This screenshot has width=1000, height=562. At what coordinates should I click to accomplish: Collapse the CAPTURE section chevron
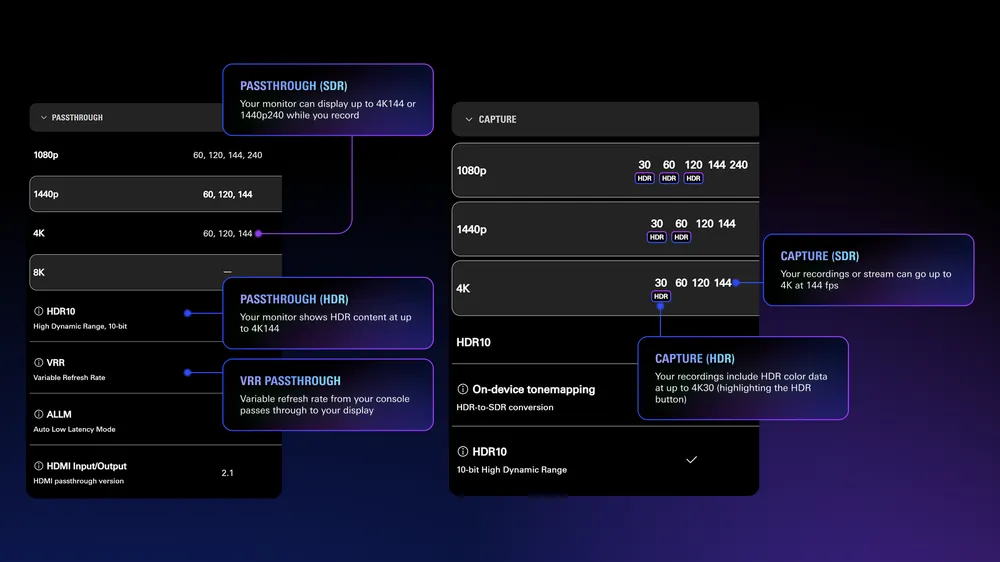coord(469,119)
